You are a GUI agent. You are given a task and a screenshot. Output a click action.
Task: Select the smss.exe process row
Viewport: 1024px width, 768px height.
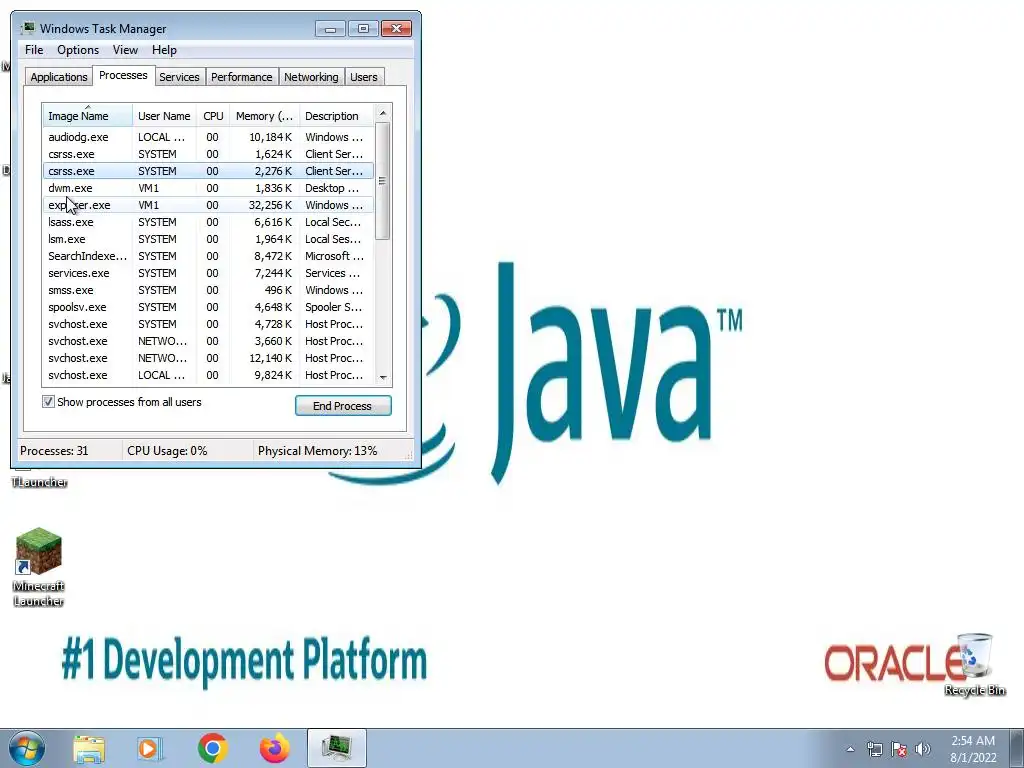click(x=208, y=290)
